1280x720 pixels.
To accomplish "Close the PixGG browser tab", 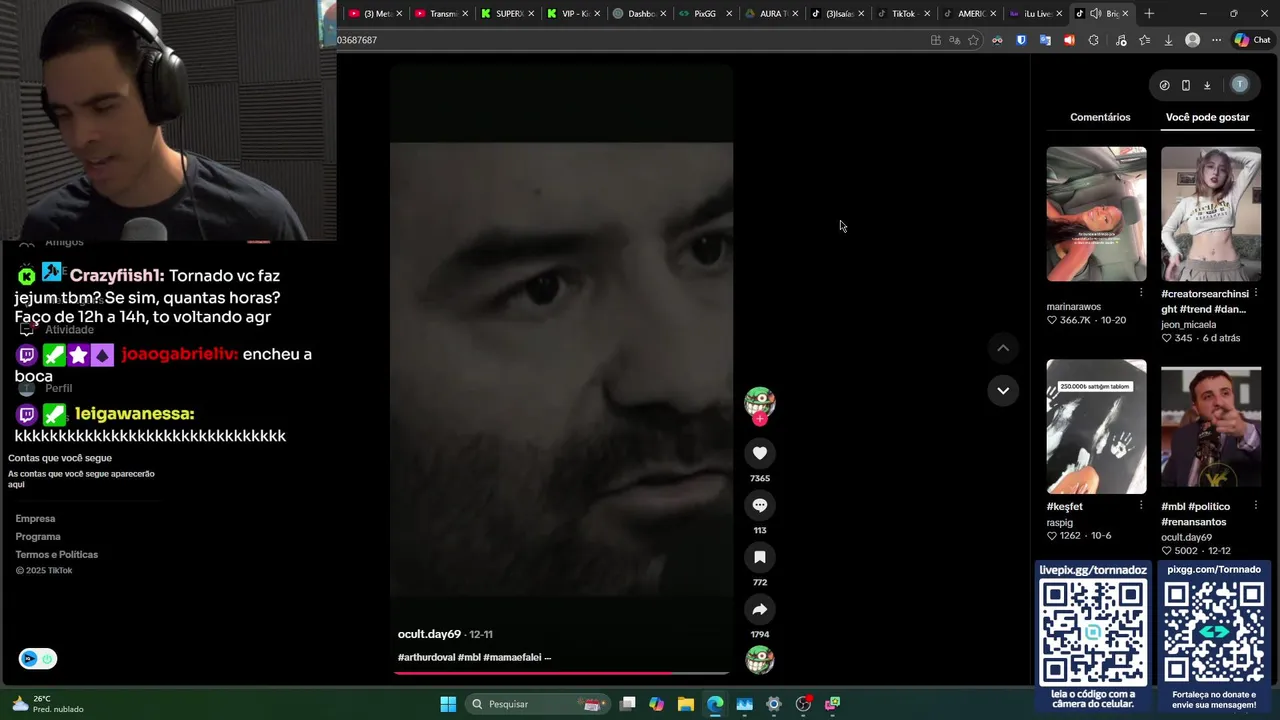I will [729, 14].
